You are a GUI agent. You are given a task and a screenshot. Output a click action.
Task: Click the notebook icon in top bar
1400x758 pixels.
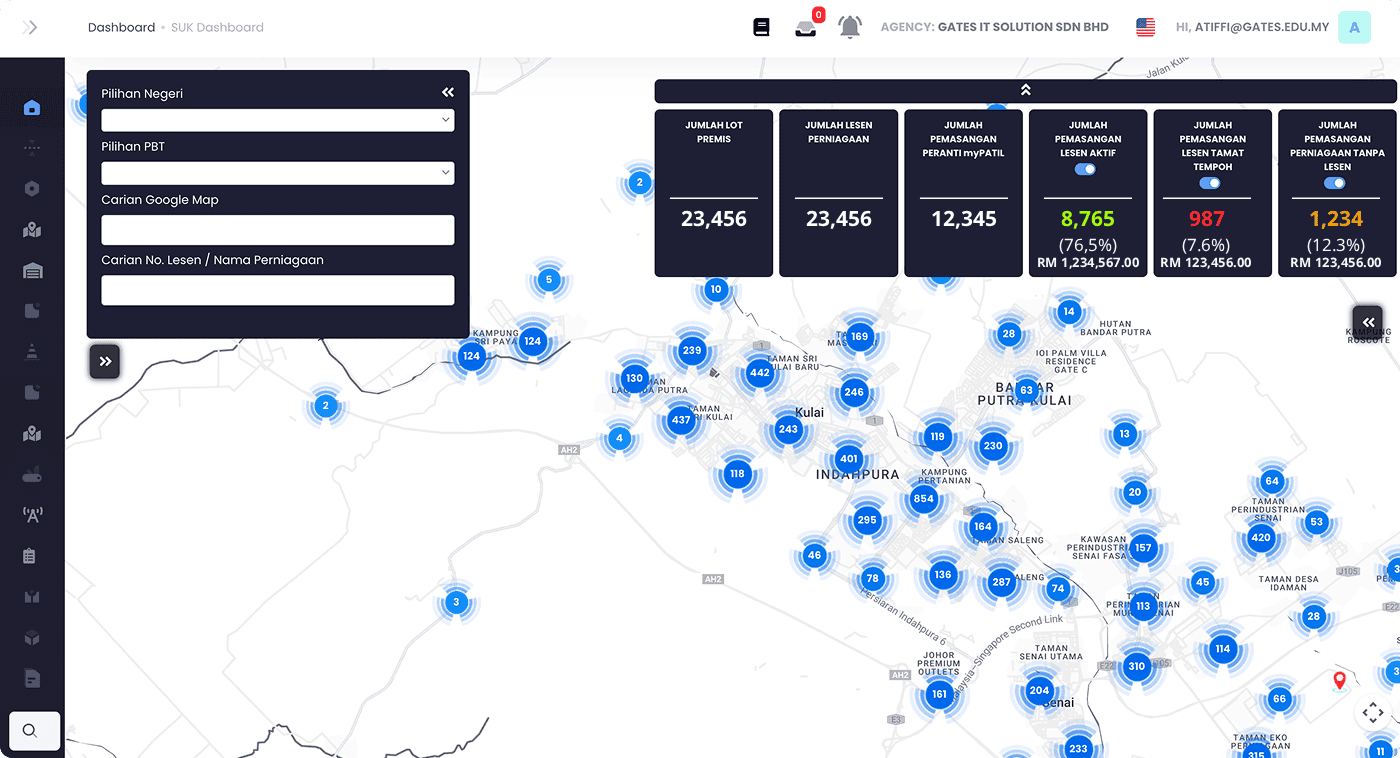coord(761,26)
